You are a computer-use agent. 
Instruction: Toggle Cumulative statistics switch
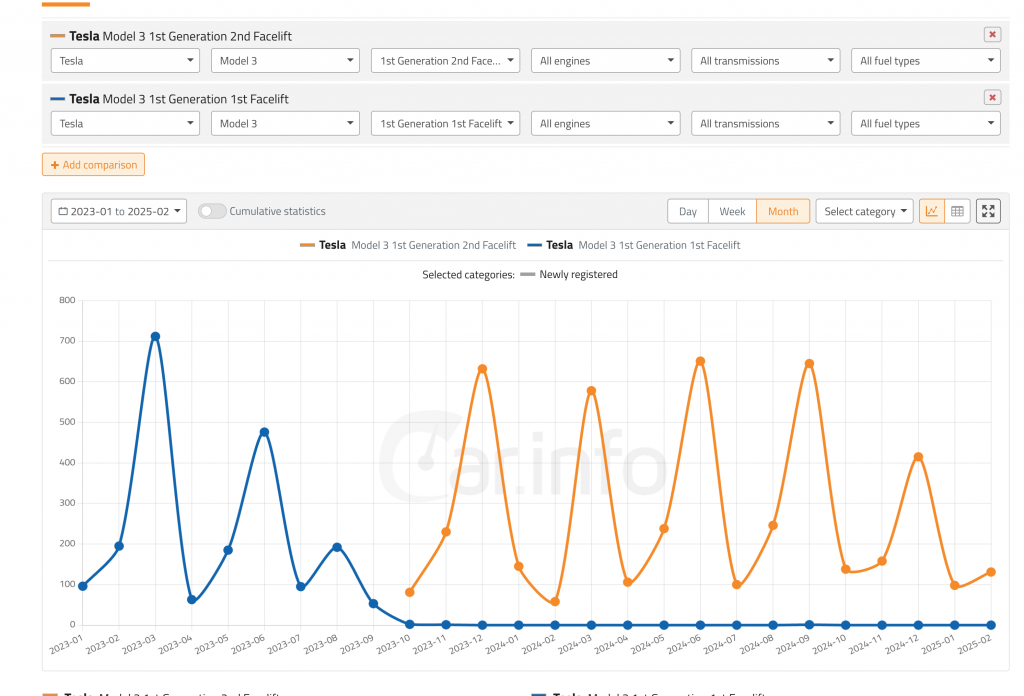pyautogui.click(x=212, y=211)
